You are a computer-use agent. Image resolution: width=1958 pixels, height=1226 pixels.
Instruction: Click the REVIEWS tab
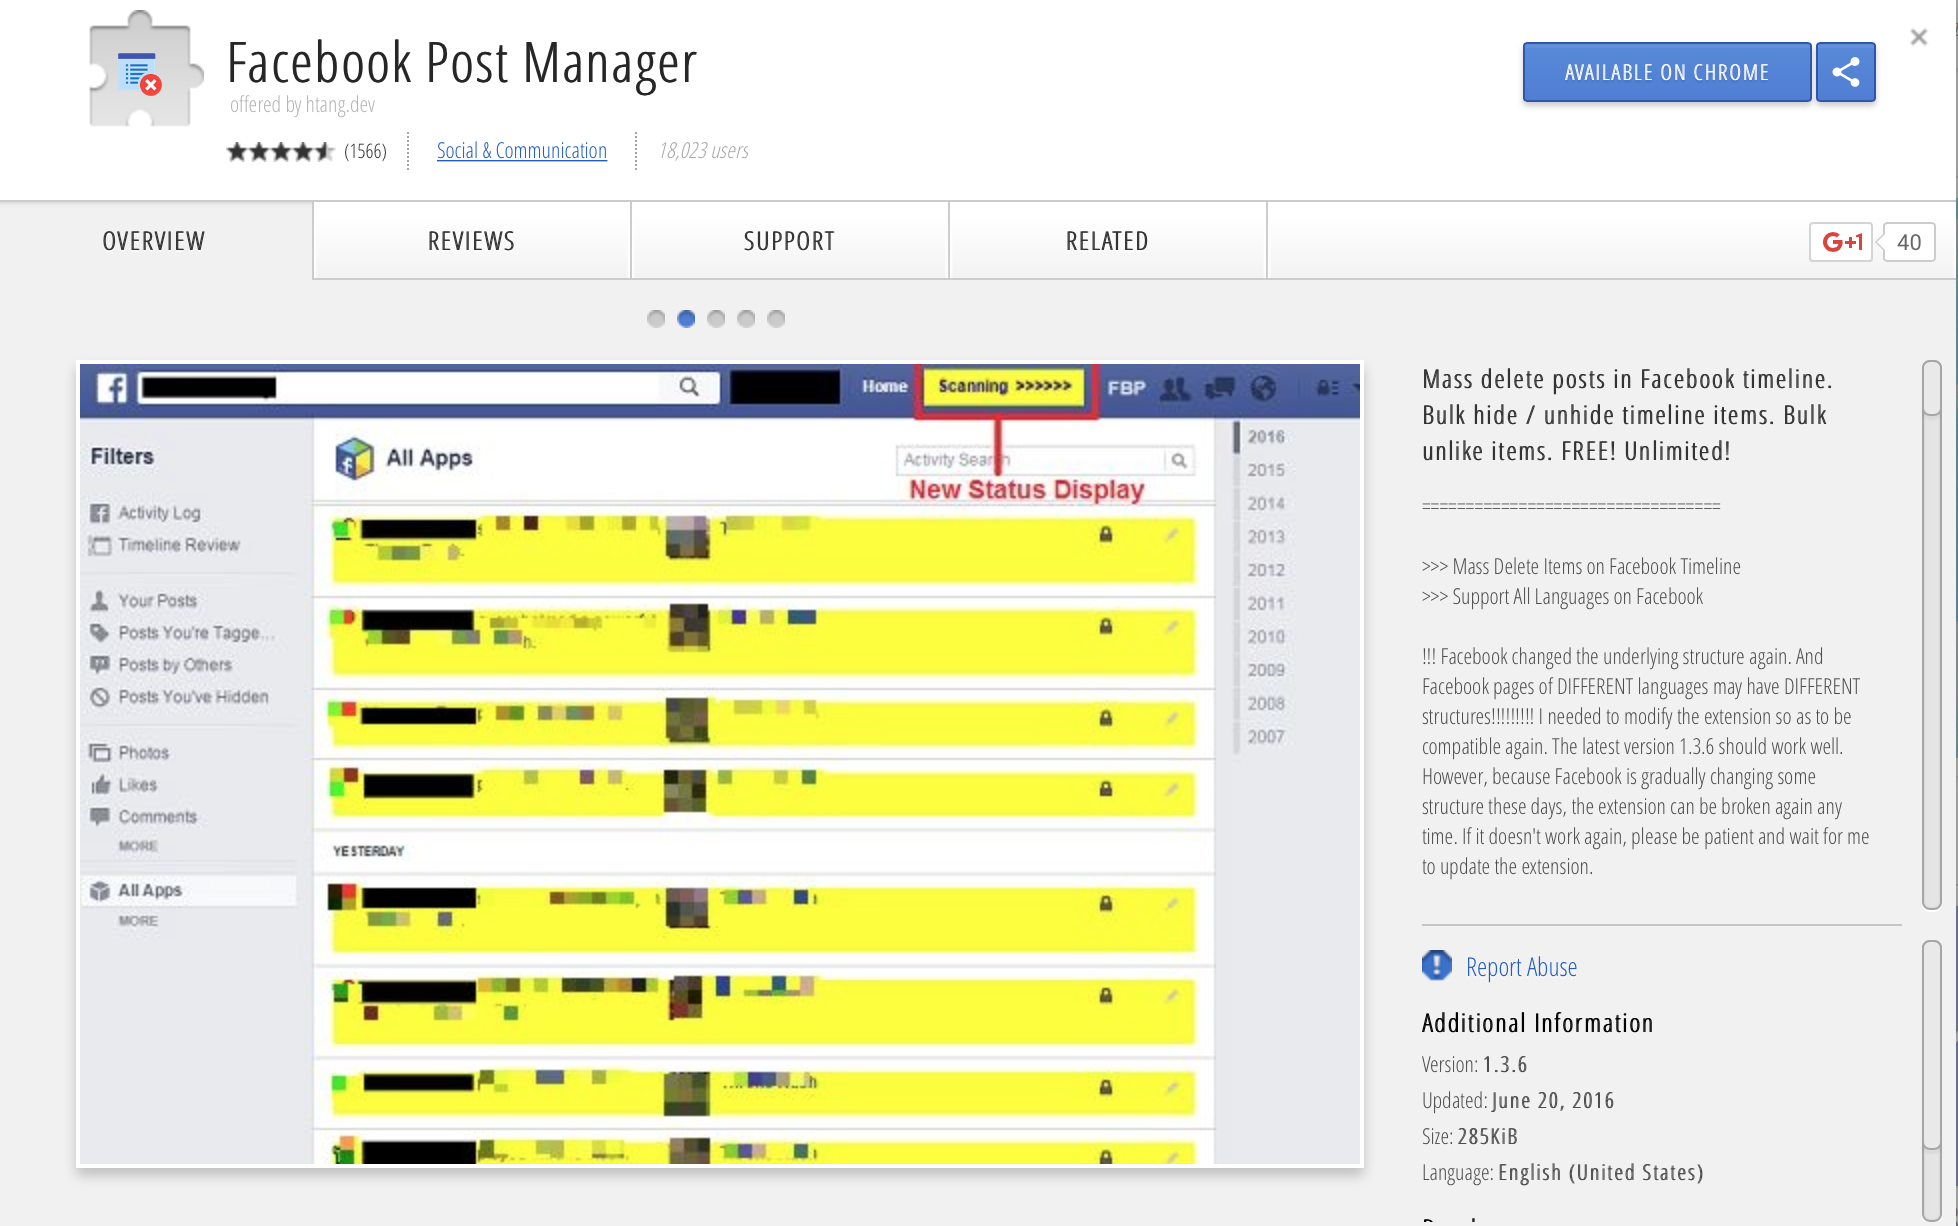click(x=472, y=240)
